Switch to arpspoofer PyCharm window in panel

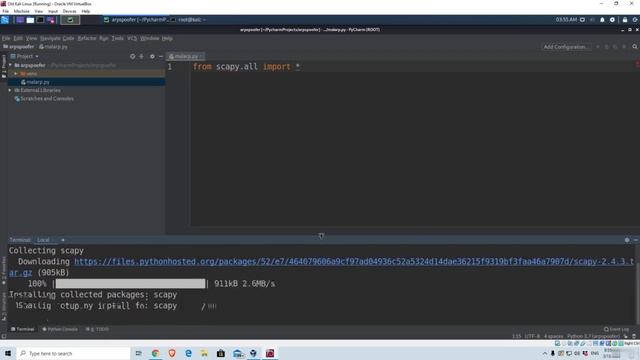pos(137,20)
